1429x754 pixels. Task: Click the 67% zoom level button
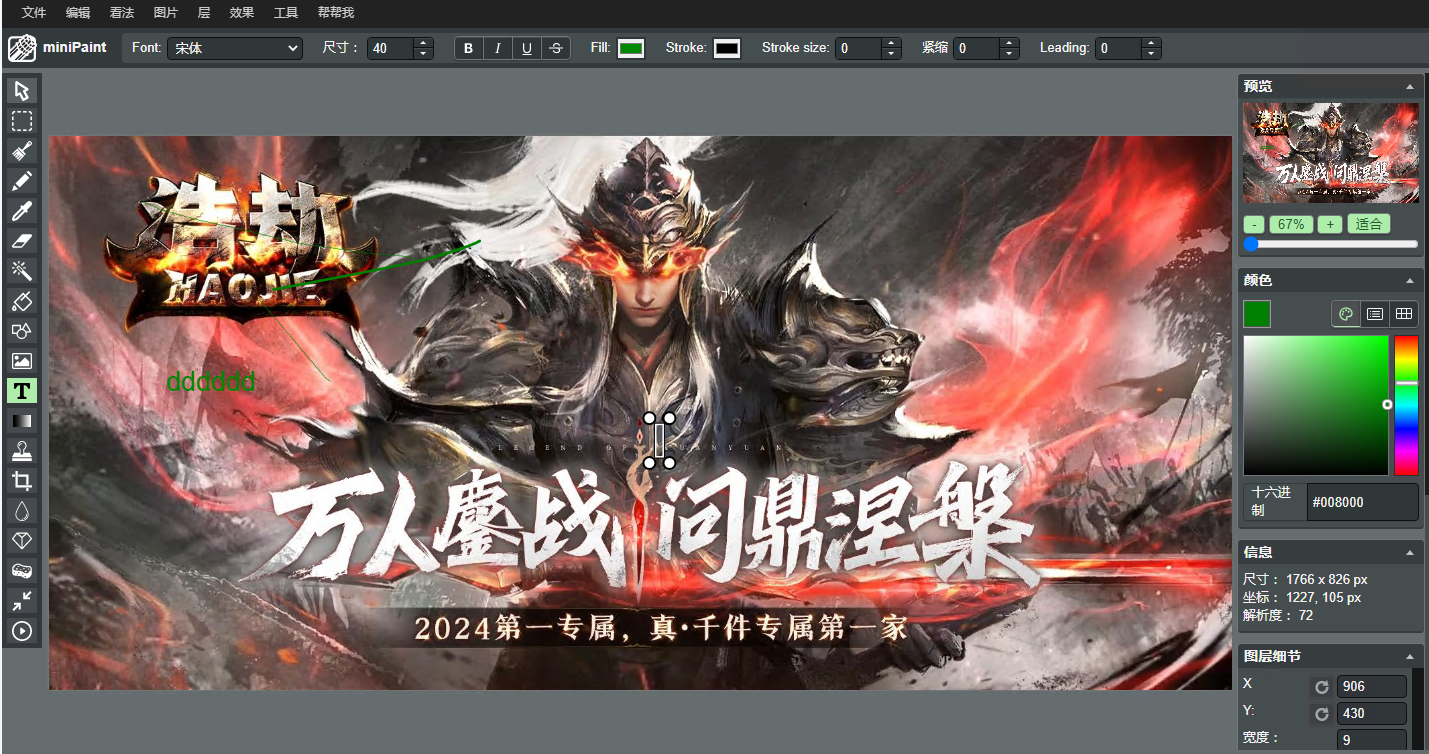click(x=1291, y=224)
